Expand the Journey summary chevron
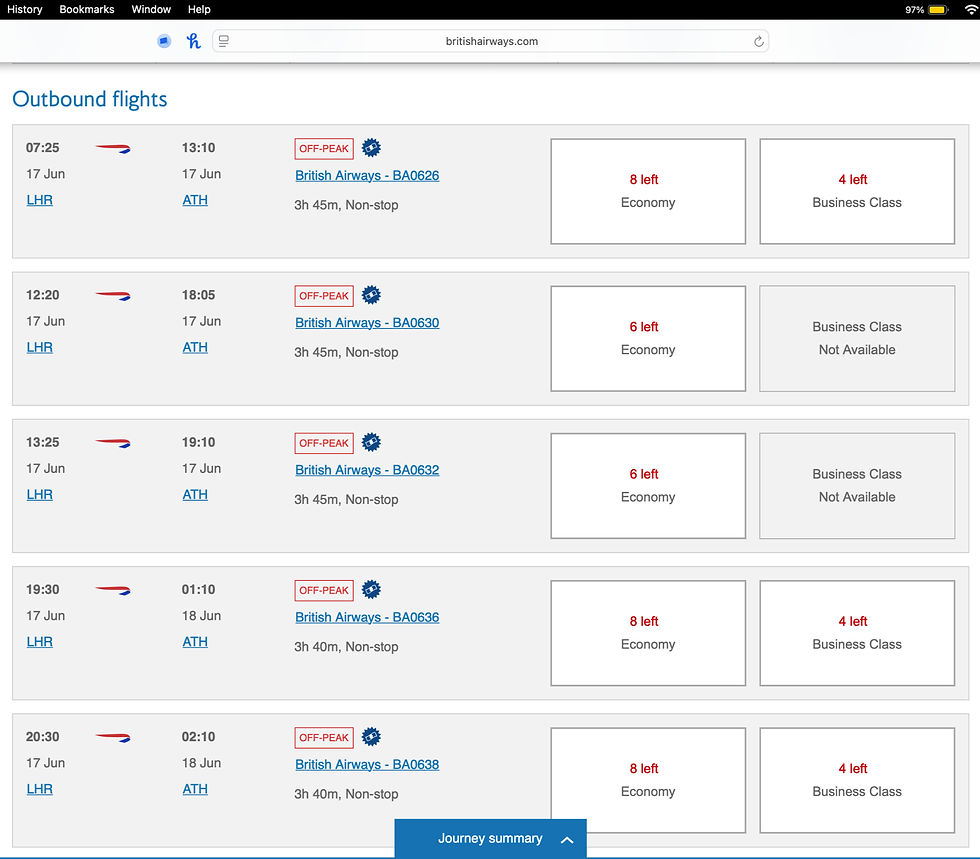This screenshot has height=859, width=980. pyautogui.click(x=567, y=840)
